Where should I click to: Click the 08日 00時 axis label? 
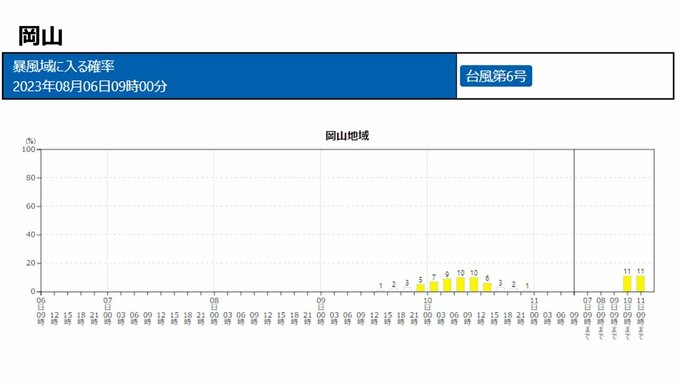[x=214, y=311]
